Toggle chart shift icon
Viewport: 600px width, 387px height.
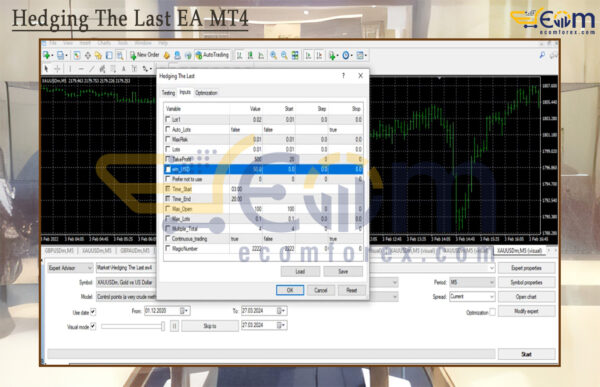click(x=319, y=56)
